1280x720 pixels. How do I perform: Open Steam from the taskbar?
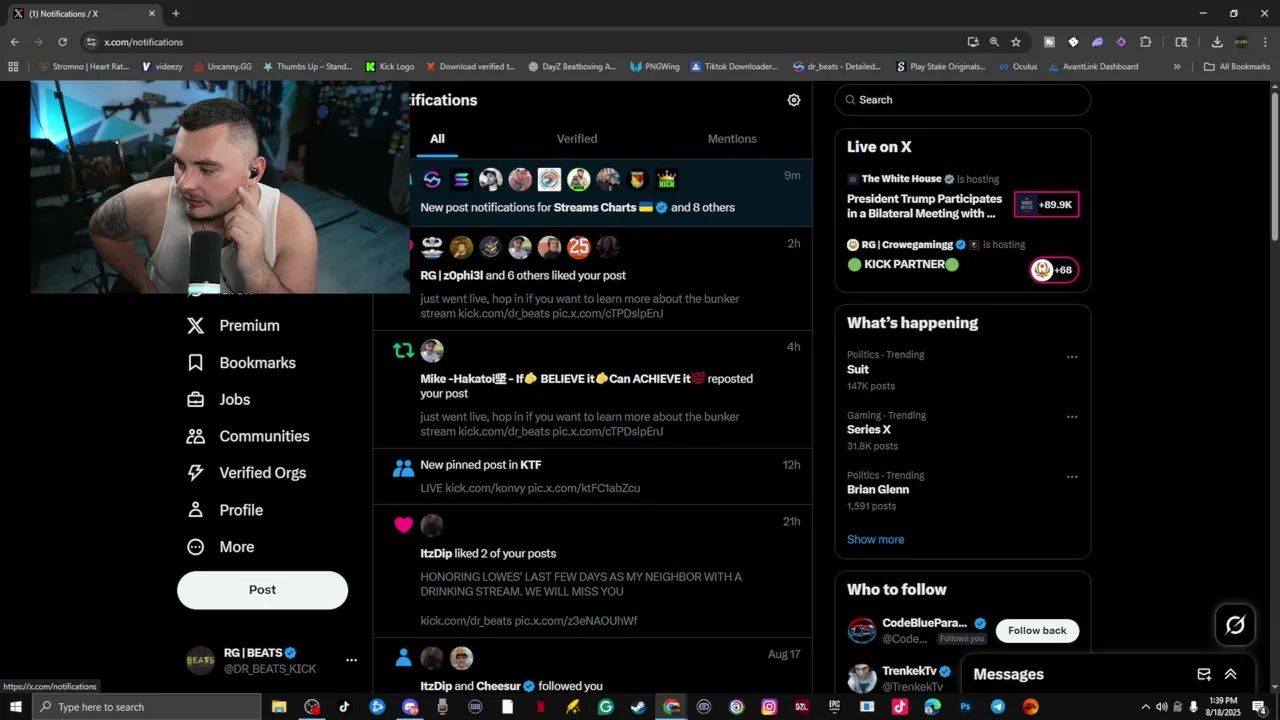click(638, 707)
